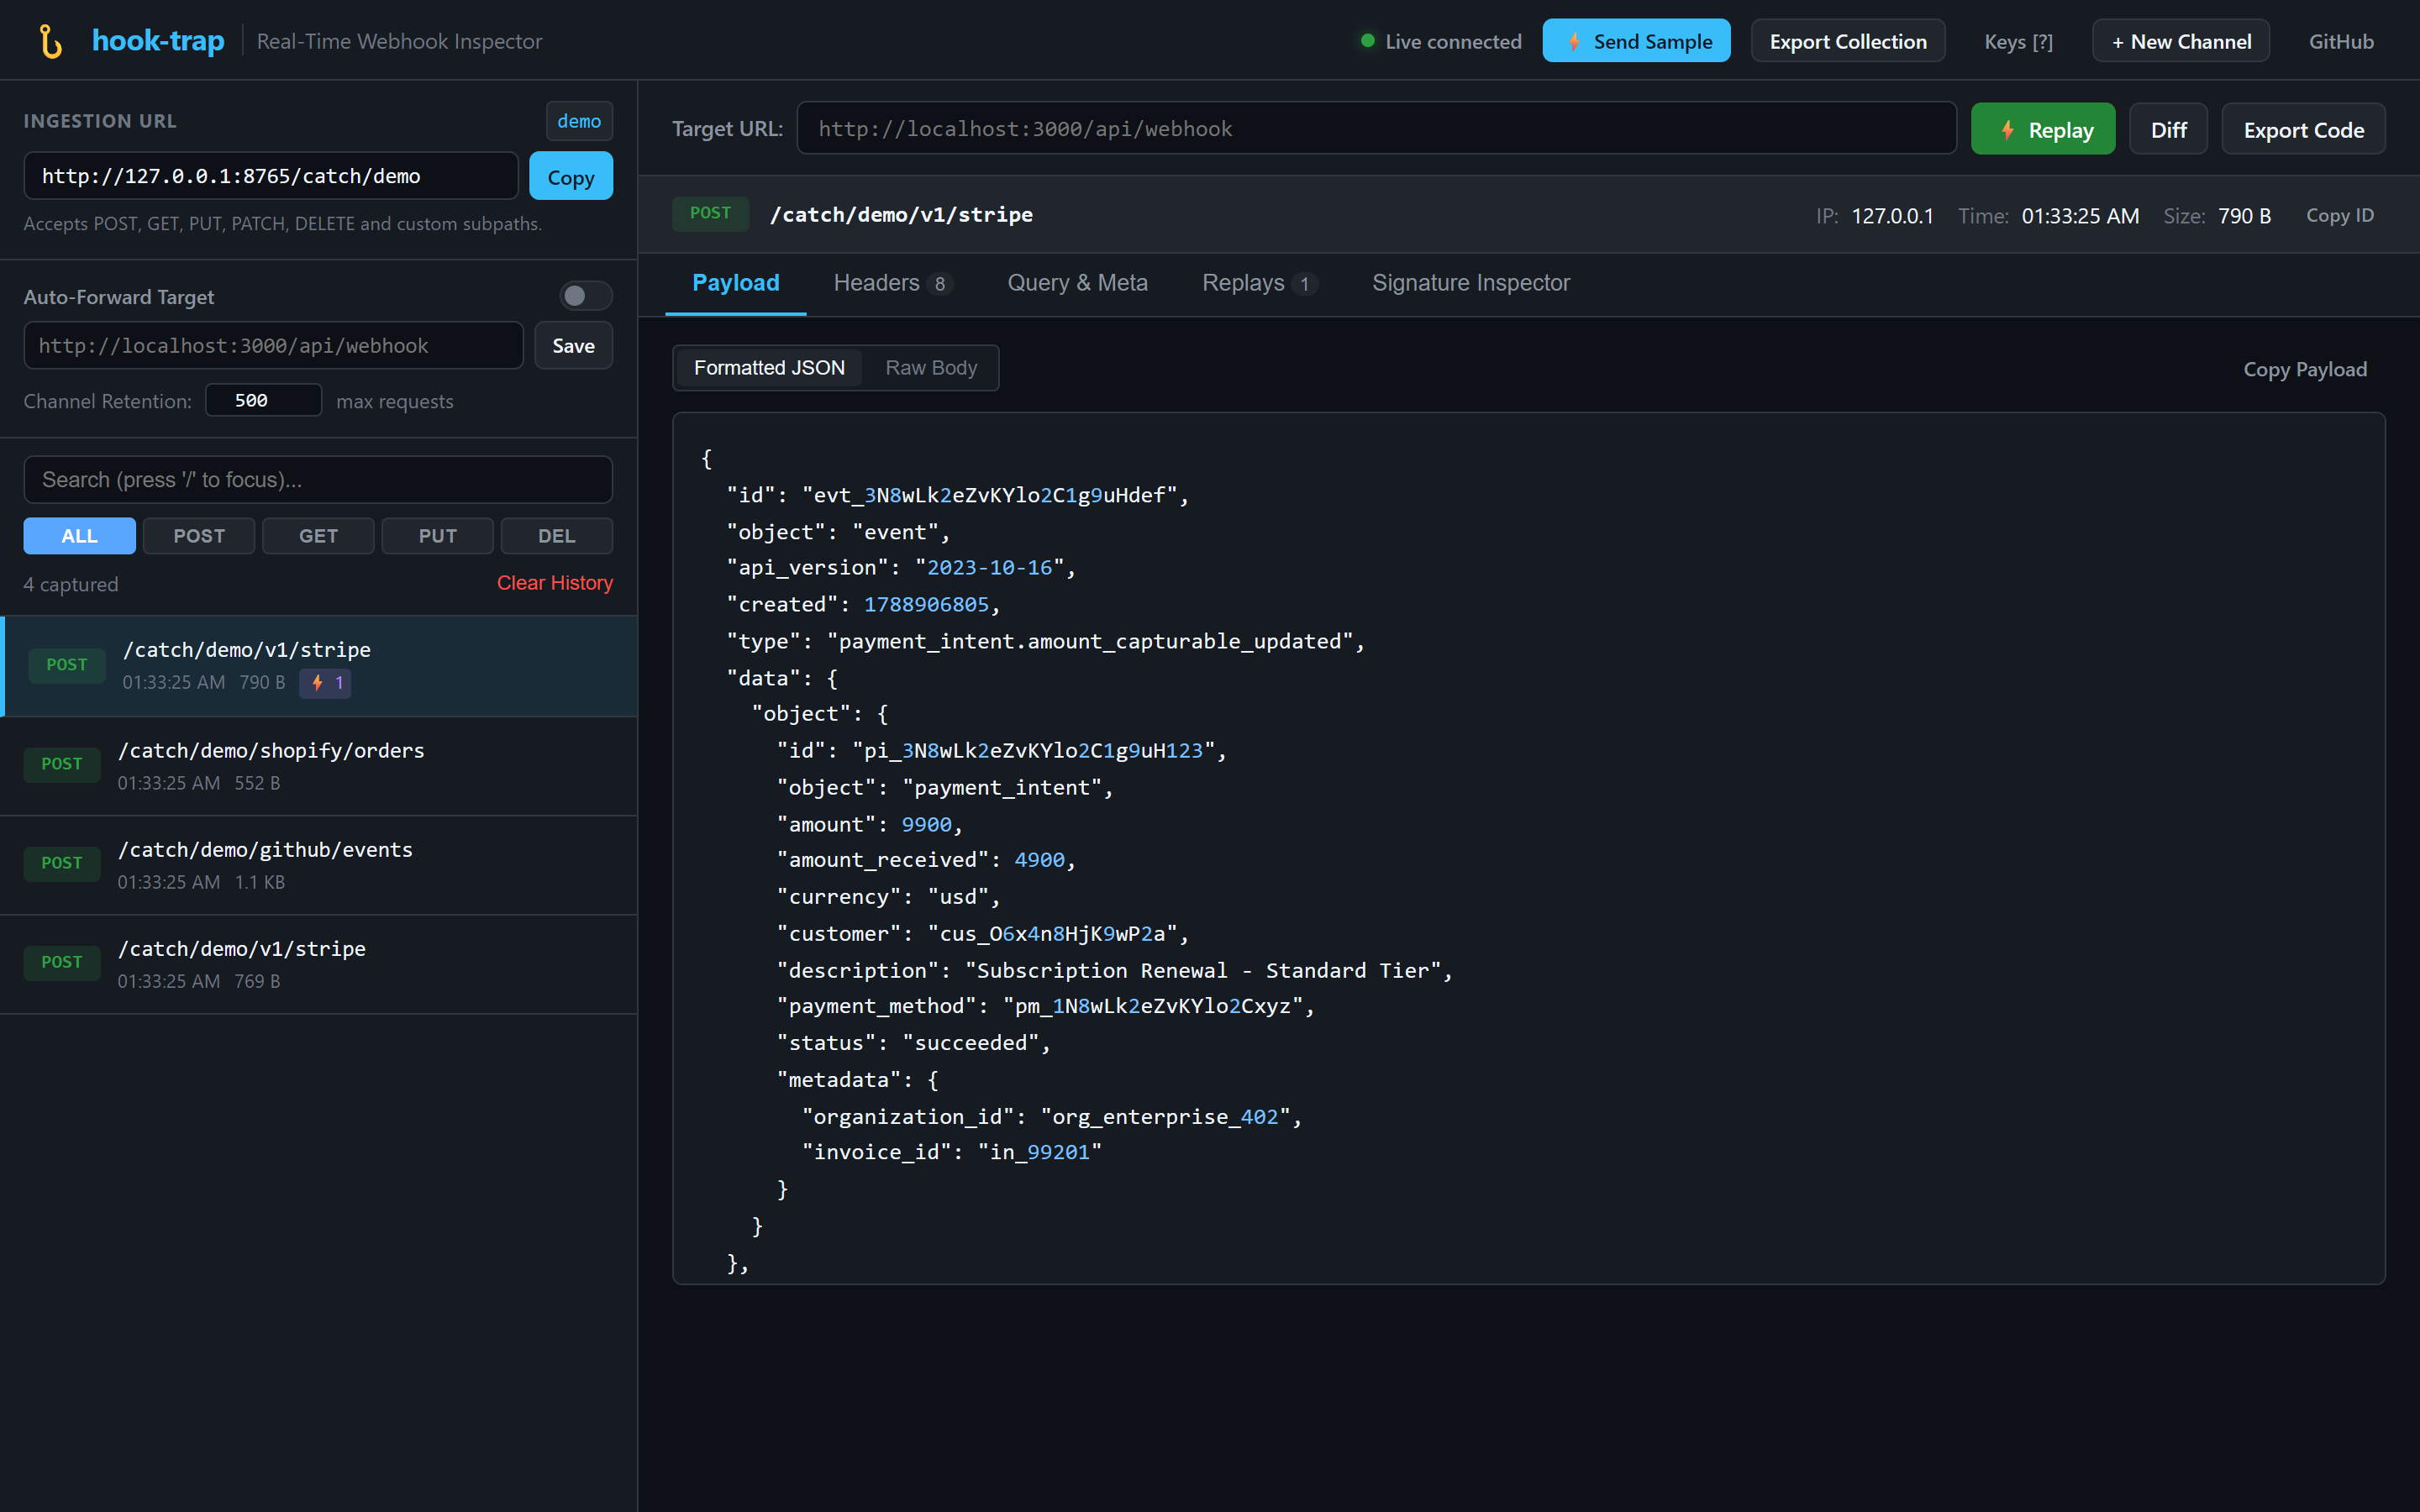Toggle the Auto-Forward Target switch

click(585, 296)
